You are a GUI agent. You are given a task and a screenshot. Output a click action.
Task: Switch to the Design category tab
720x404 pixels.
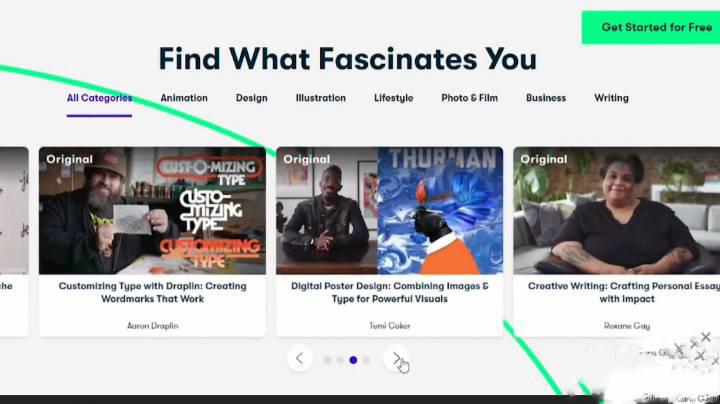coord(252,98)
